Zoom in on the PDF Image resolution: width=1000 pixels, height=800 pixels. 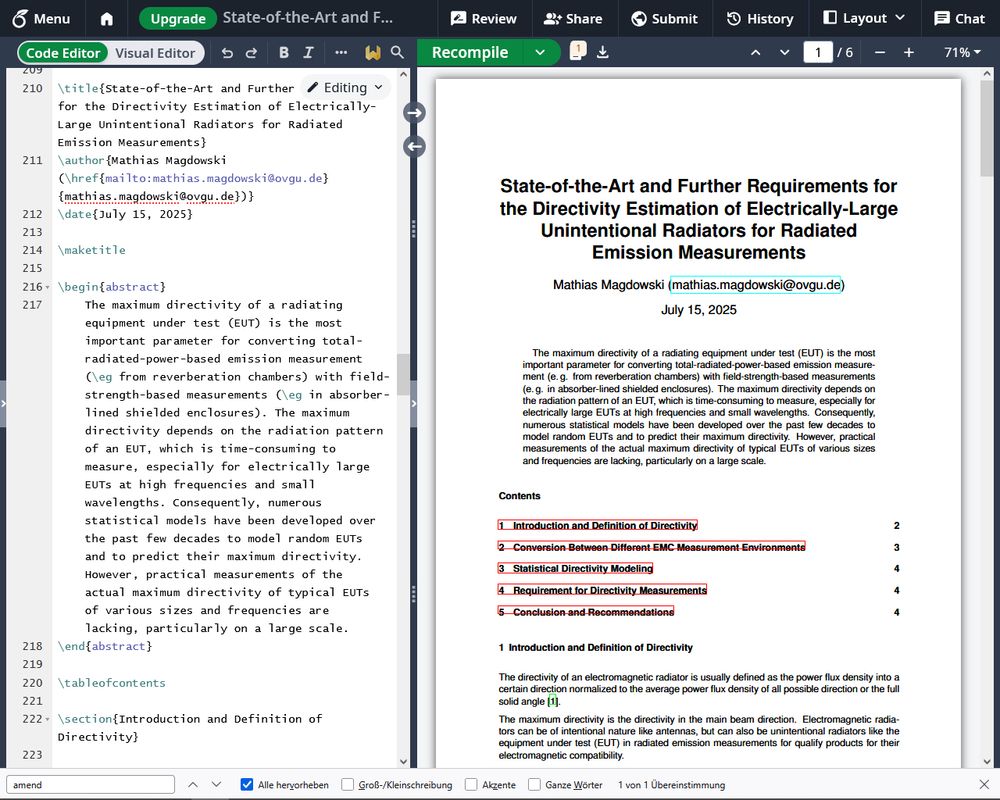click(x=909, y=52)
